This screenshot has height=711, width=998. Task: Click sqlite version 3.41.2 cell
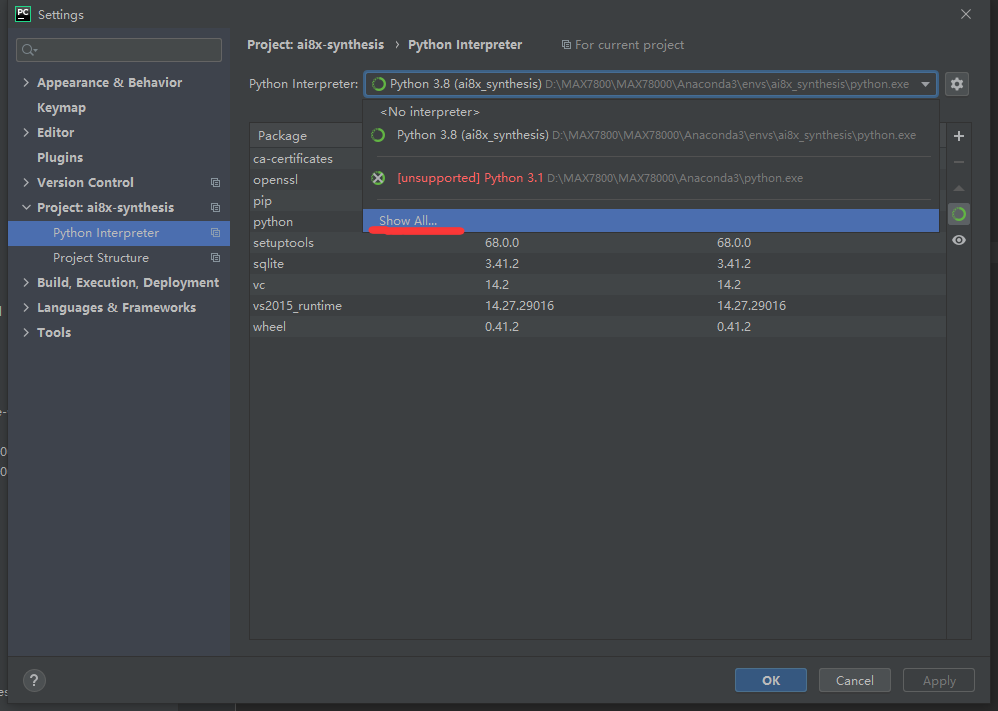(x=502, y=264)
